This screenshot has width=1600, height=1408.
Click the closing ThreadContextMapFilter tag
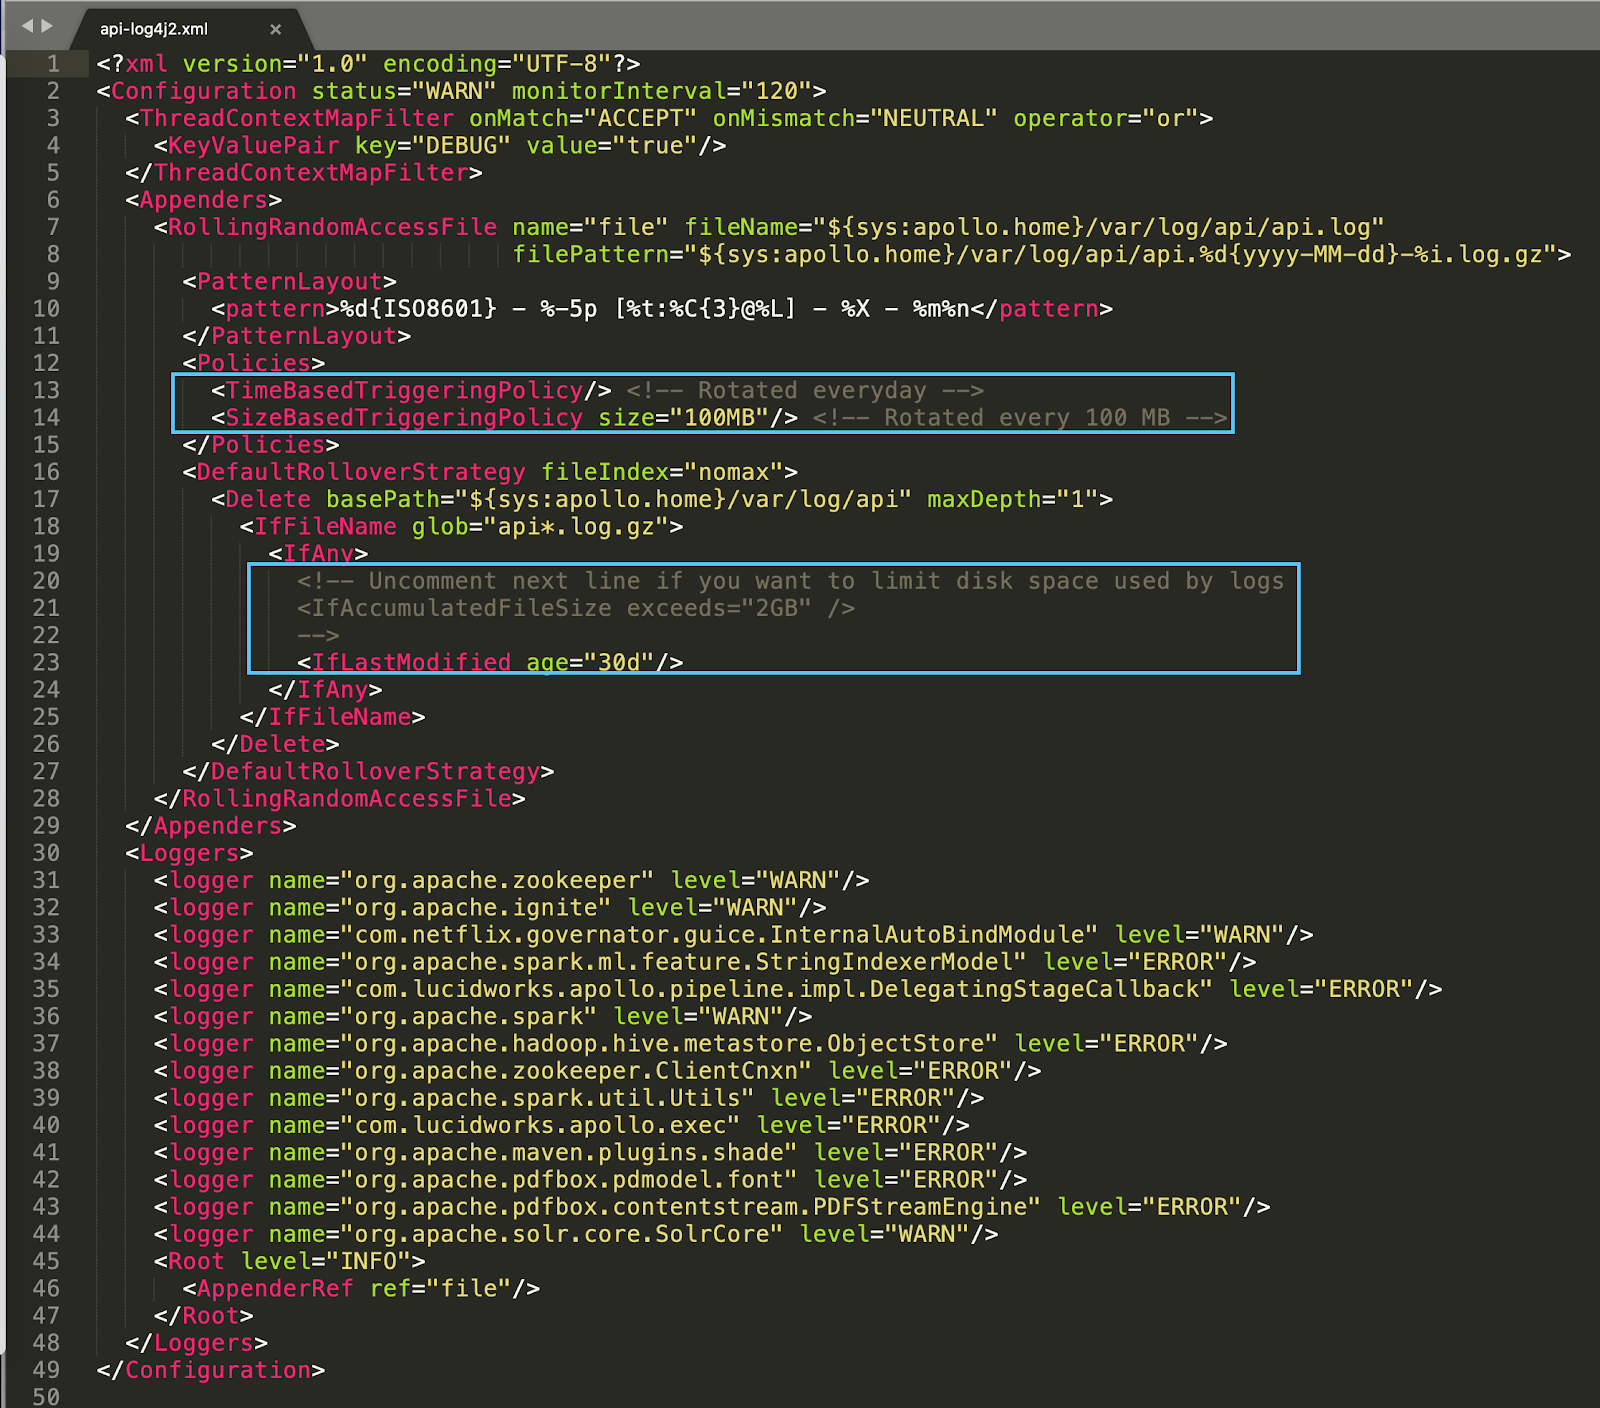pyautogui.click(x=304, y=172)
